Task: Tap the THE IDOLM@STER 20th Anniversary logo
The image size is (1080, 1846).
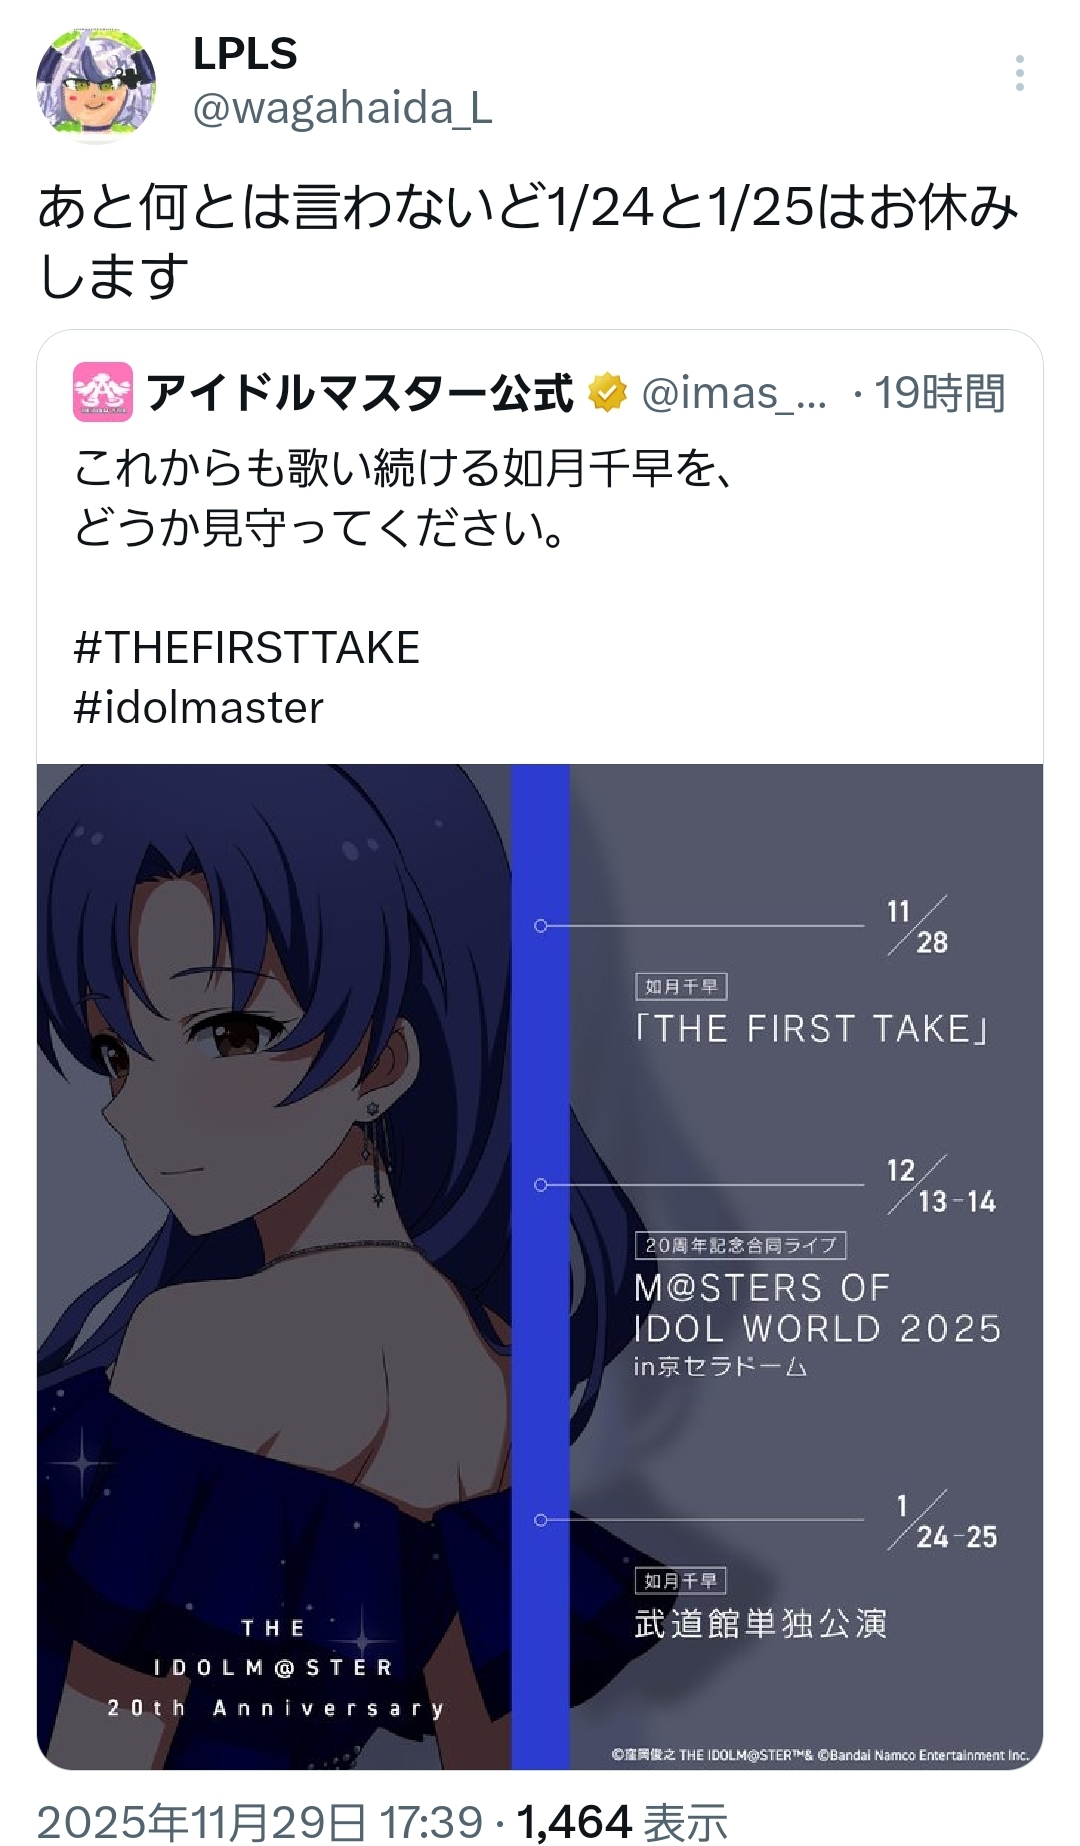Action: pos(275,1668)
